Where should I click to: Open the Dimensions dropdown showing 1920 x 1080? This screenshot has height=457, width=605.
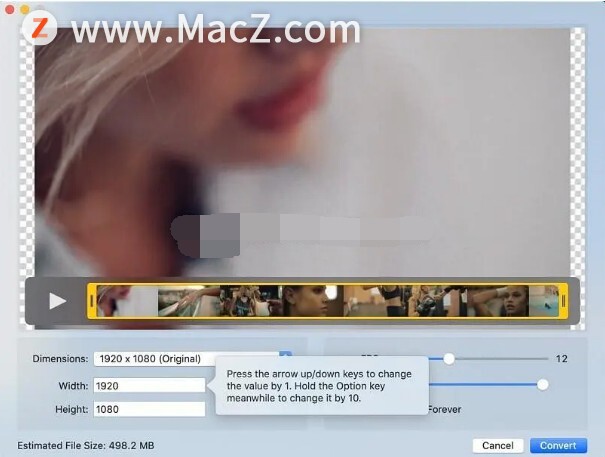click(x=193, y=359)
